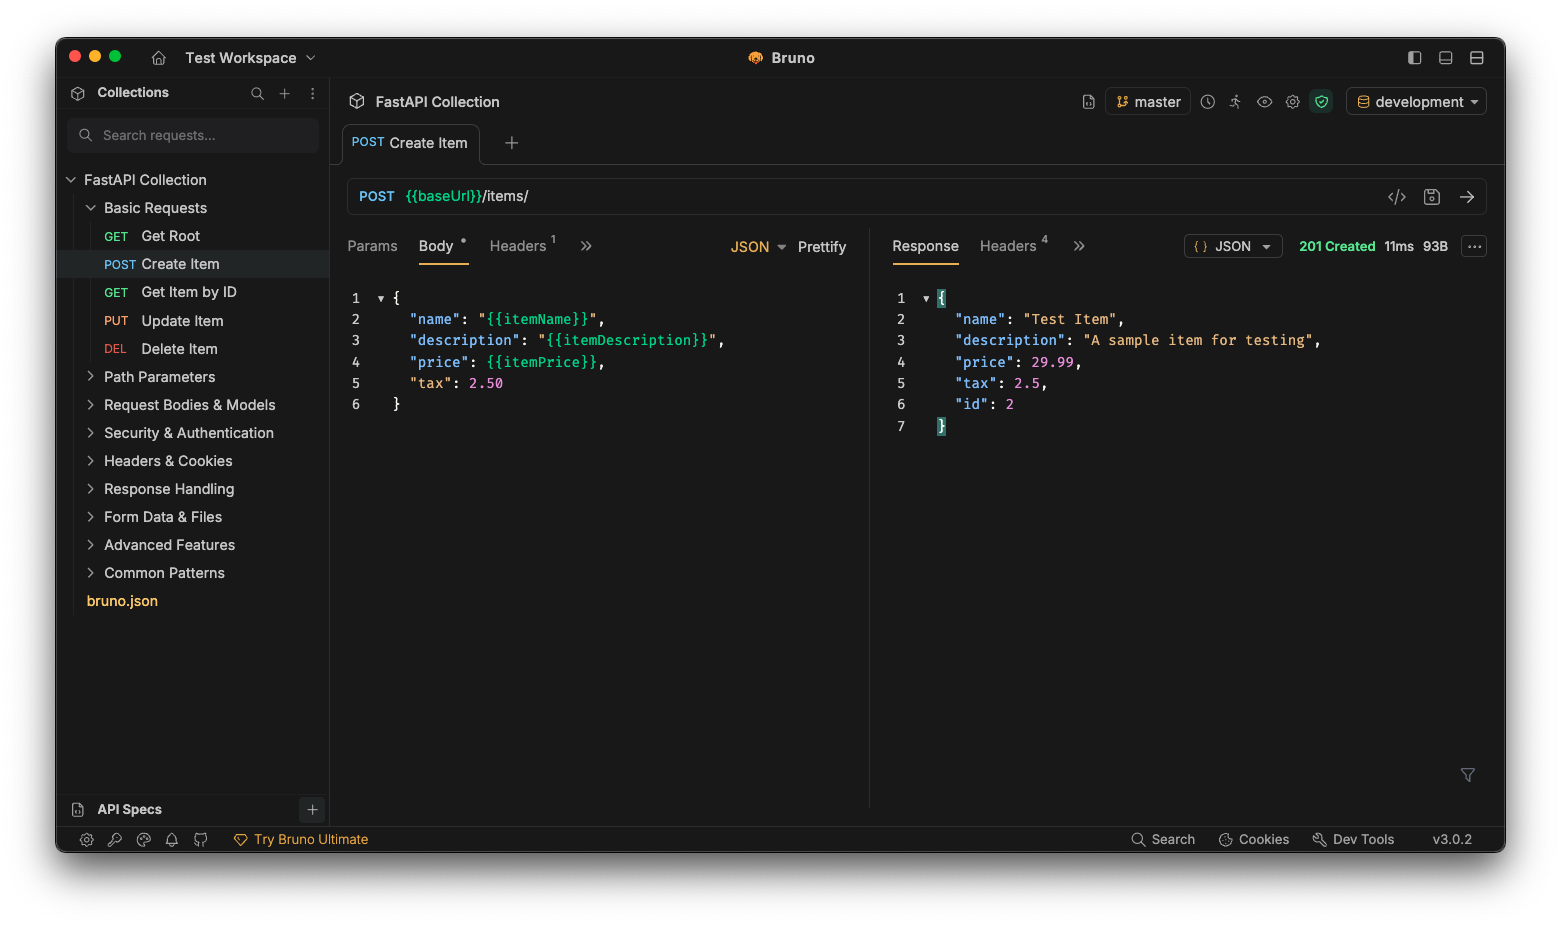Switch to the response Headers tab
The height and width of the screenshot is (926, 1561).
[x=1007, y=246]
